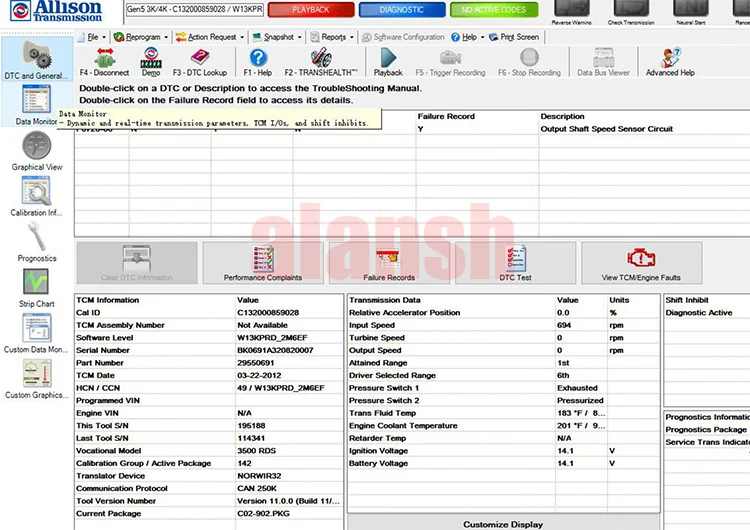
Task: Open the Action Request menu
Action: [x=211, y=37]
